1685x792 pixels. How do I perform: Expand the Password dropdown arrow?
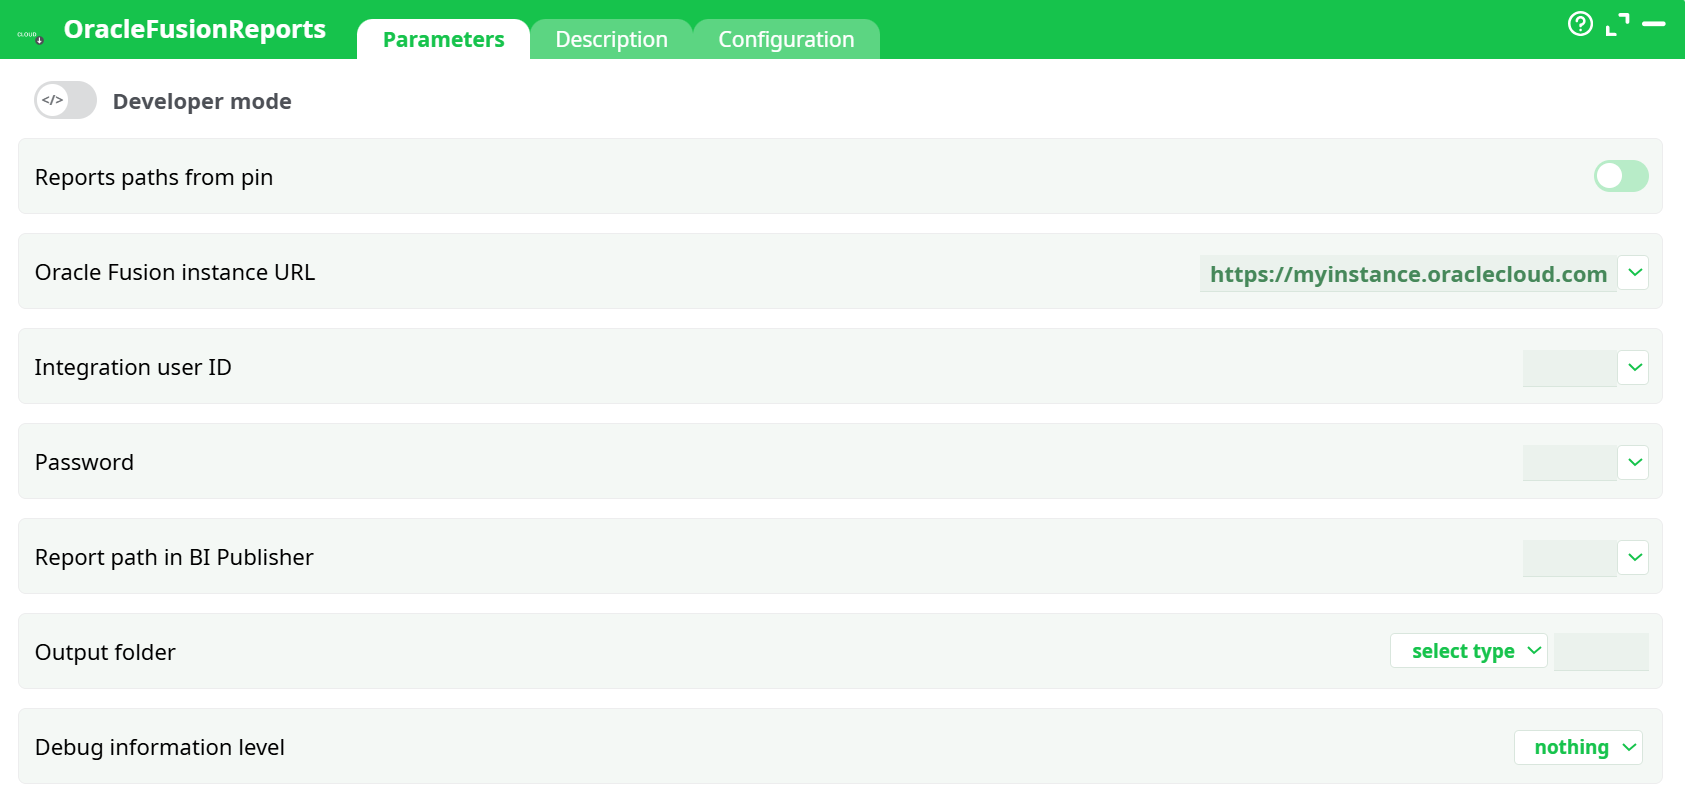1634,462
